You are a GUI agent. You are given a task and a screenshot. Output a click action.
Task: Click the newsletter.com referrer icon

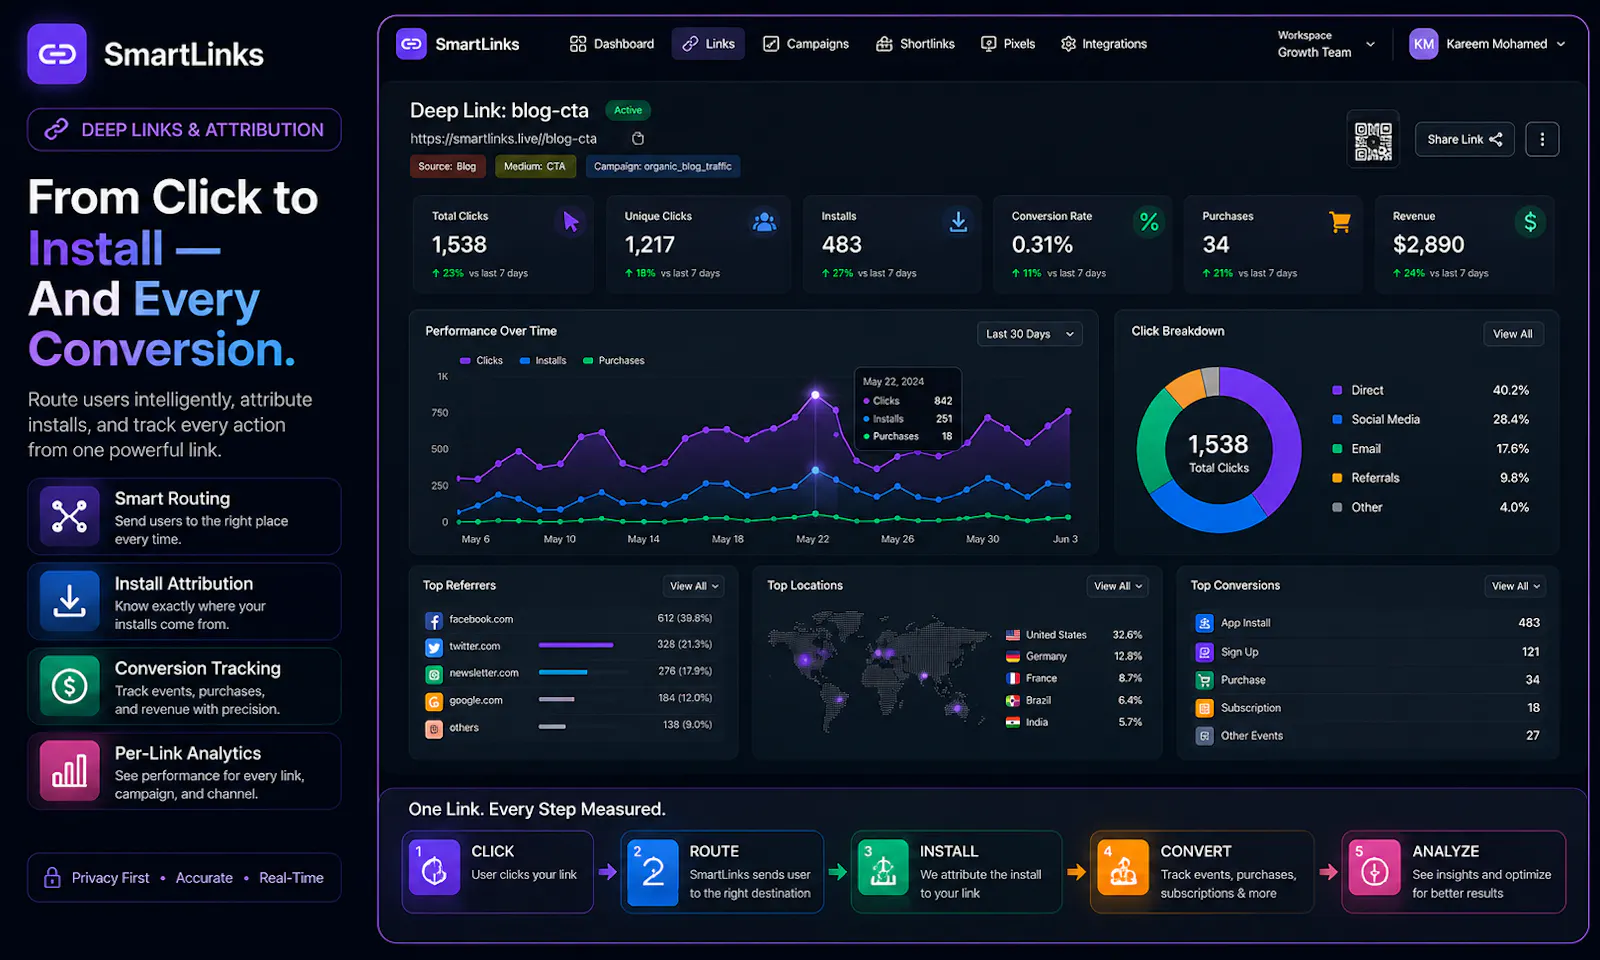[x=434, y=675]
